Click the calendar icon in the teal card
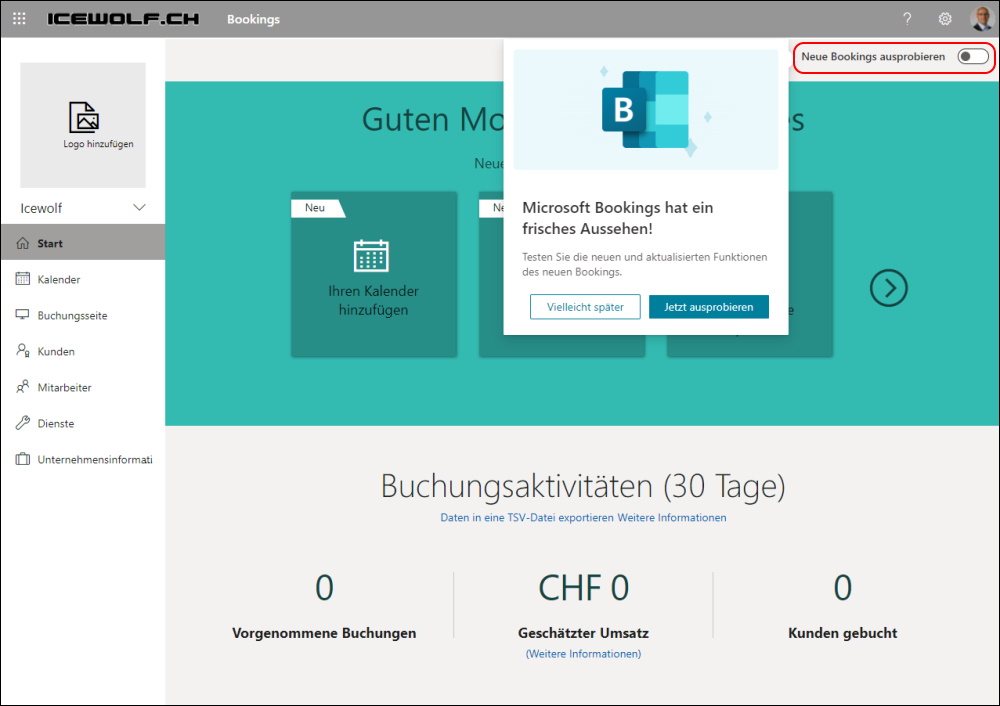Screen dimensions: 1000x706 pos(371,256)
